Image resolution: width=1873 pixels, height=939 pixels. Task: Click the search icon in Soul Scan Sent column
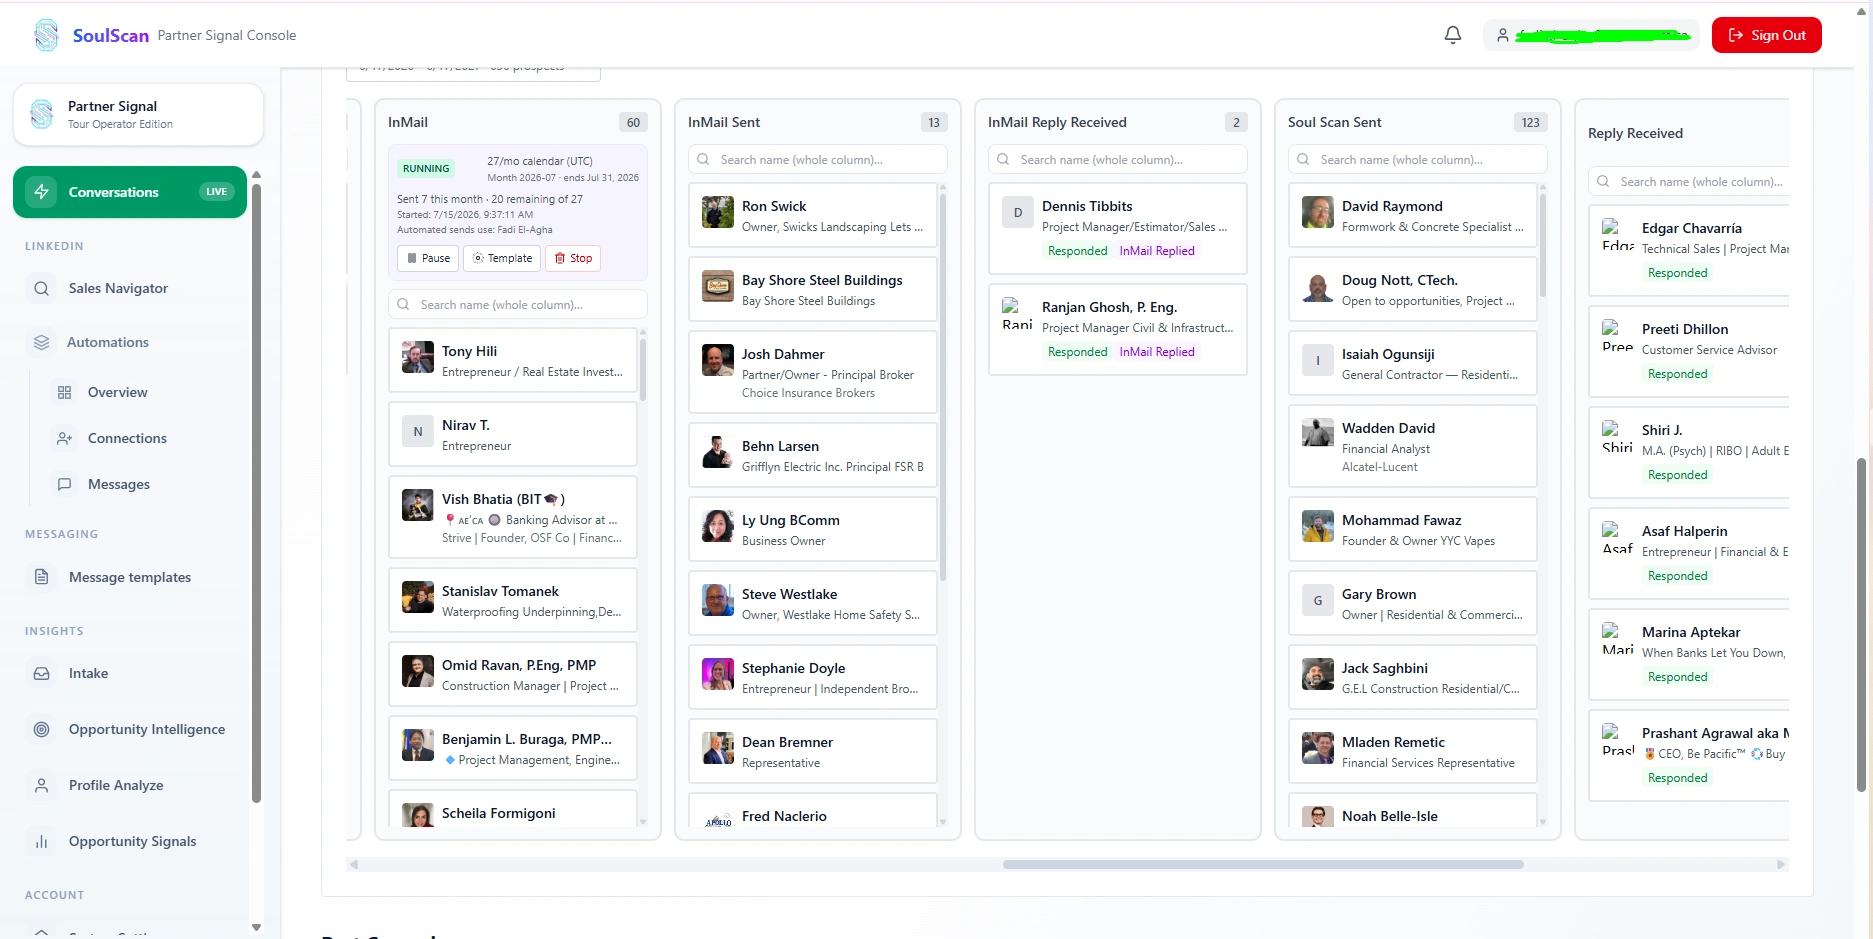coord(1303,160)
